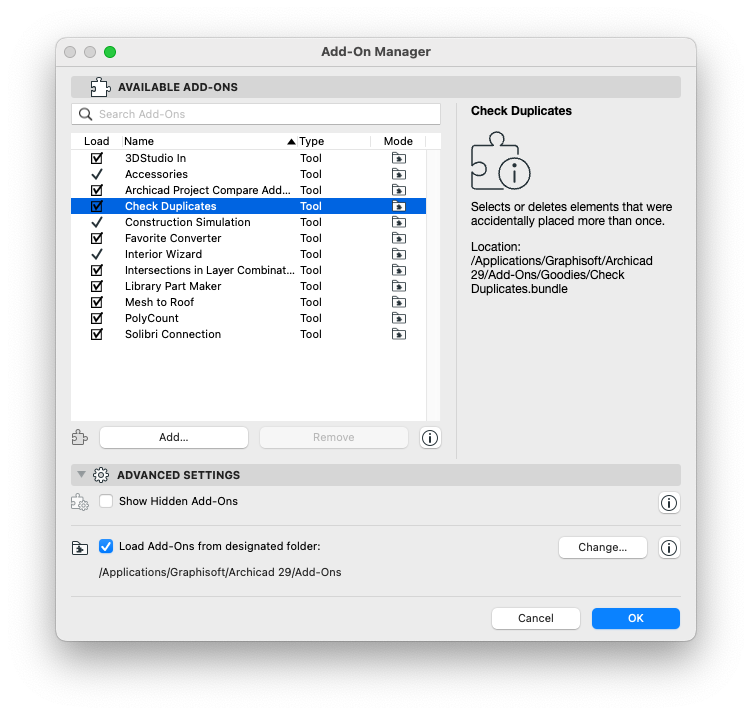752x715 pixels.
Task: Select the 3DStudio In row
Action: coord(248,158)
